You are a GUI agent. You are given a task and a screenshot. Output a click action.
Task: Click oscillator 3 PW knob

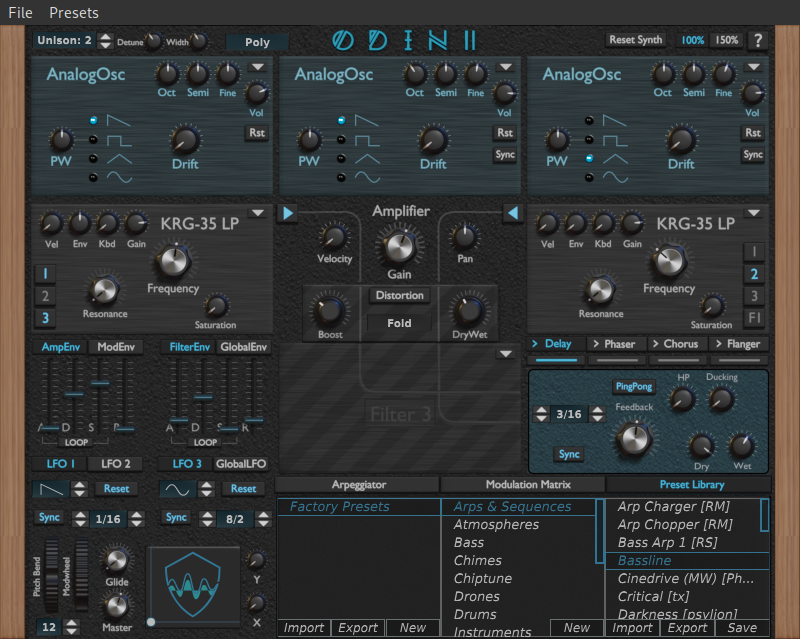tap(557, 140)
